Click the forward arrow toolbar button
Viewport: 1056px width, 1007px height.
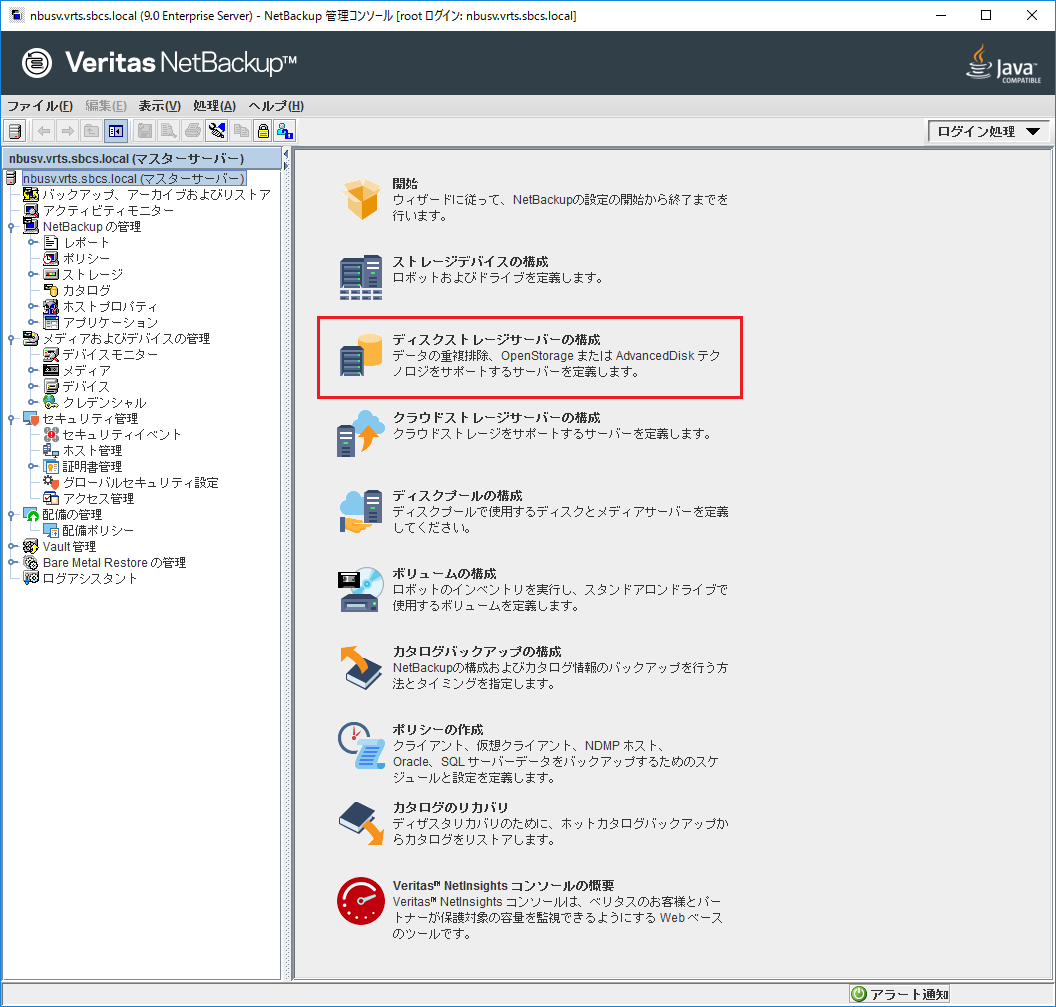click(68, 131)
